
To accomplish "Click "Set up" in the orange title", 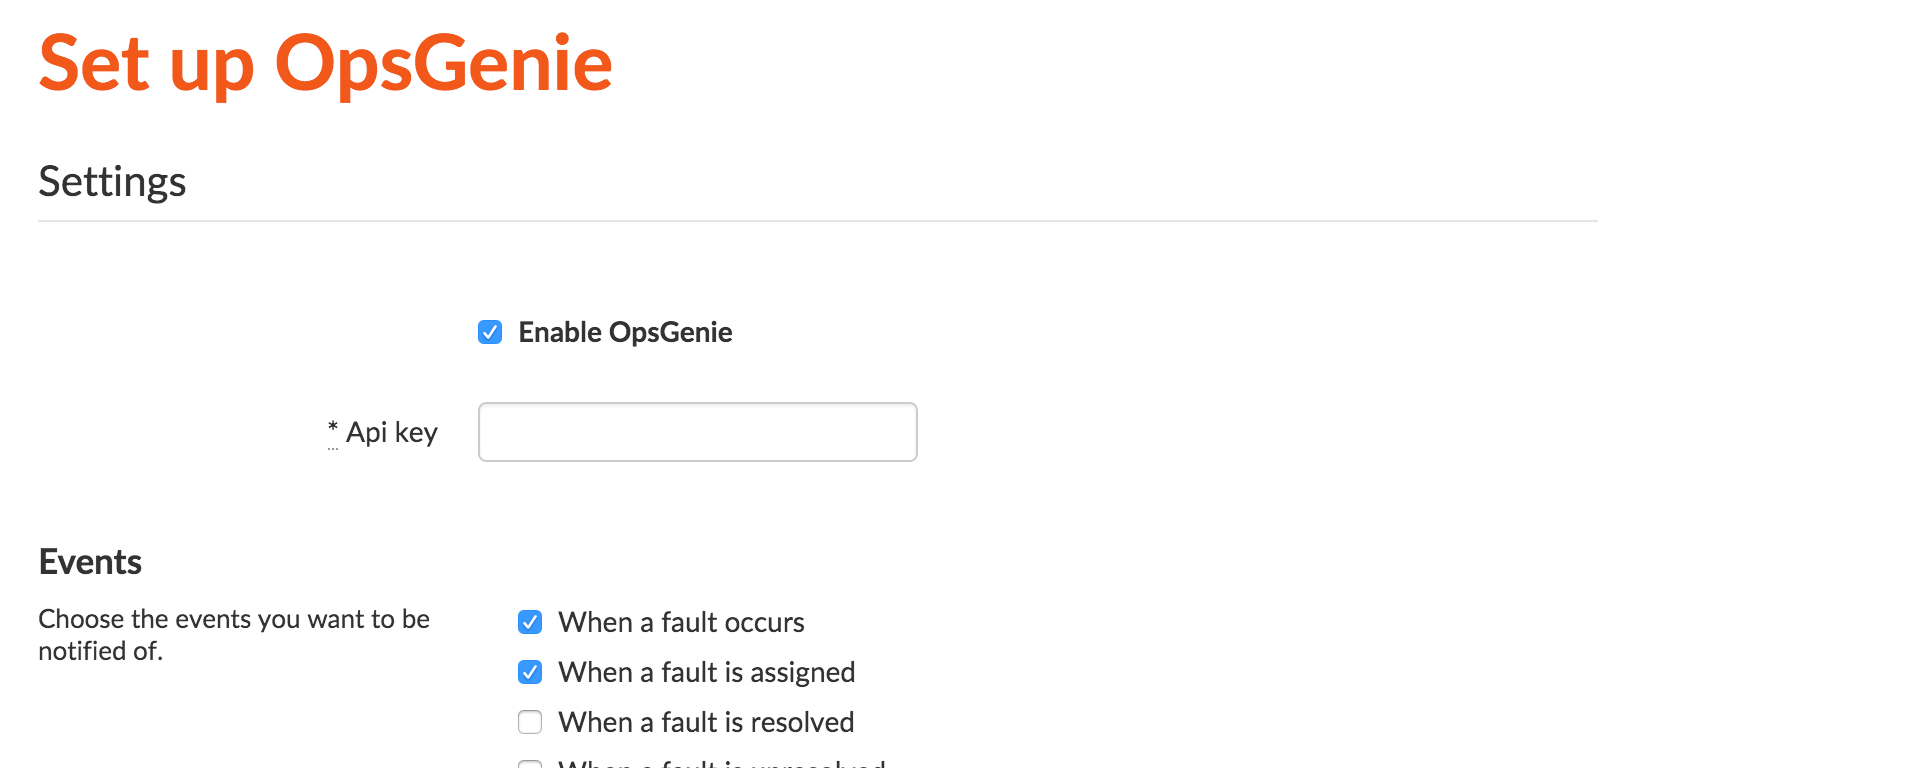I will (x=145, y=64).
